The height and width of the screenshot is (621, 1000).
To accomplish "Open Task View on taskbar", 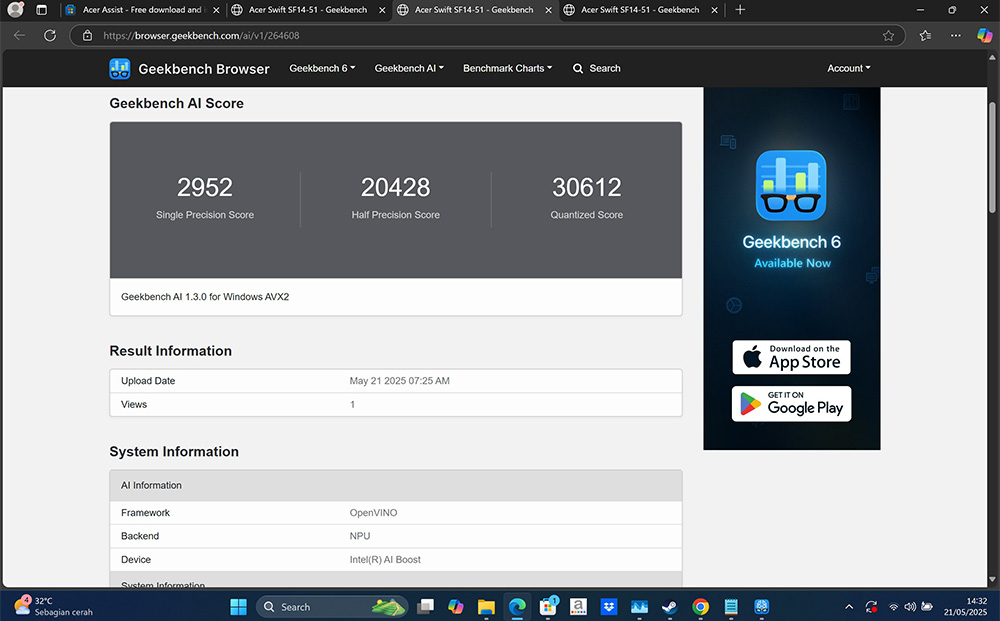I will [x=425, y=607].
